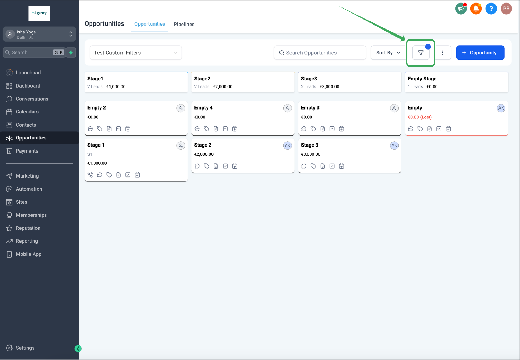Click the Empty Stage column header

(456, 82)
